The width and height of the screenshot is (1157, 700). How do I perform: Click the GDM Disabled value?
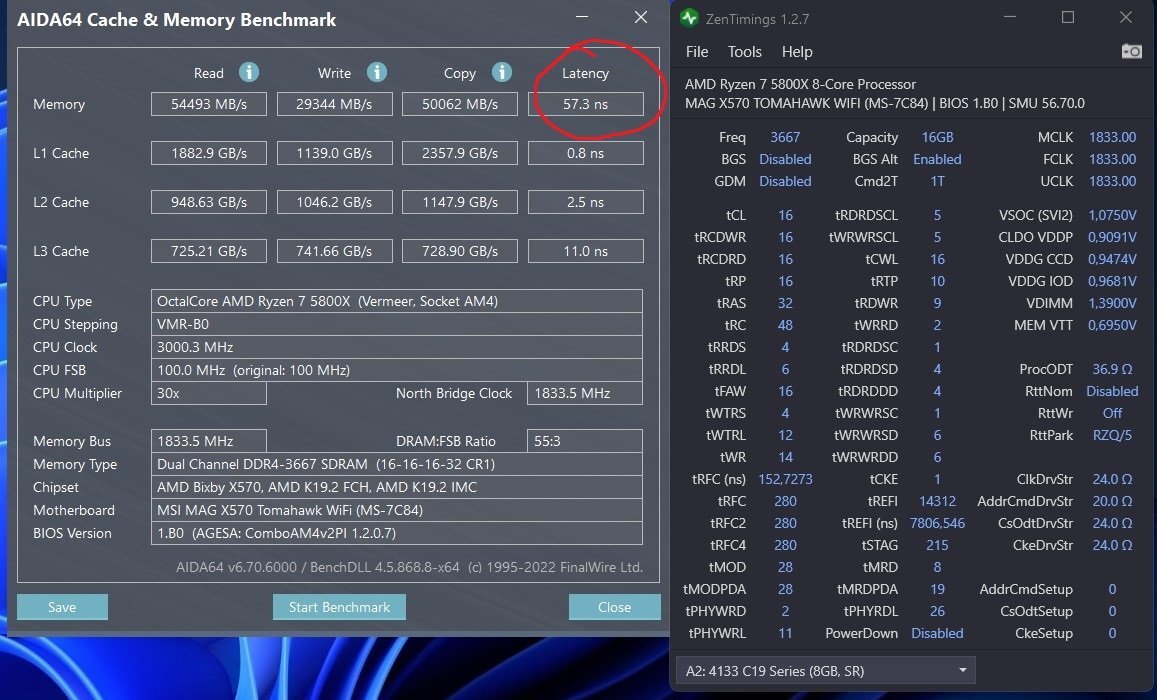(x=785, y=181)
